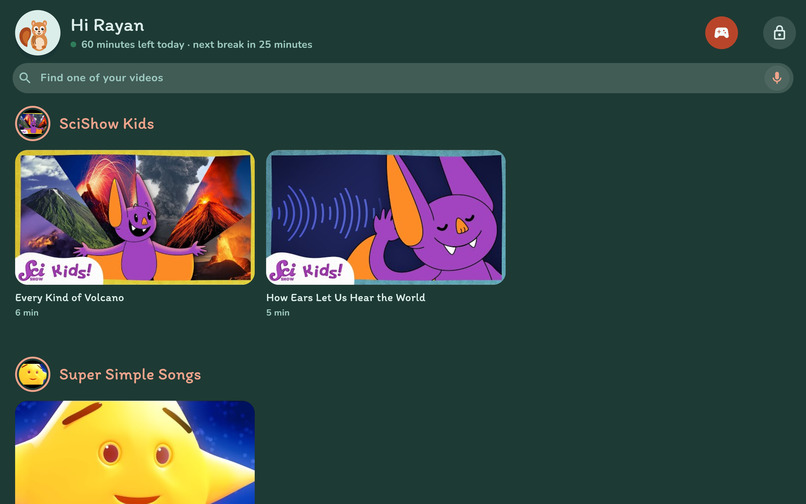Open Rayan's squirrel profile avatar
This screenshot has width=806, height=504.
38,33
